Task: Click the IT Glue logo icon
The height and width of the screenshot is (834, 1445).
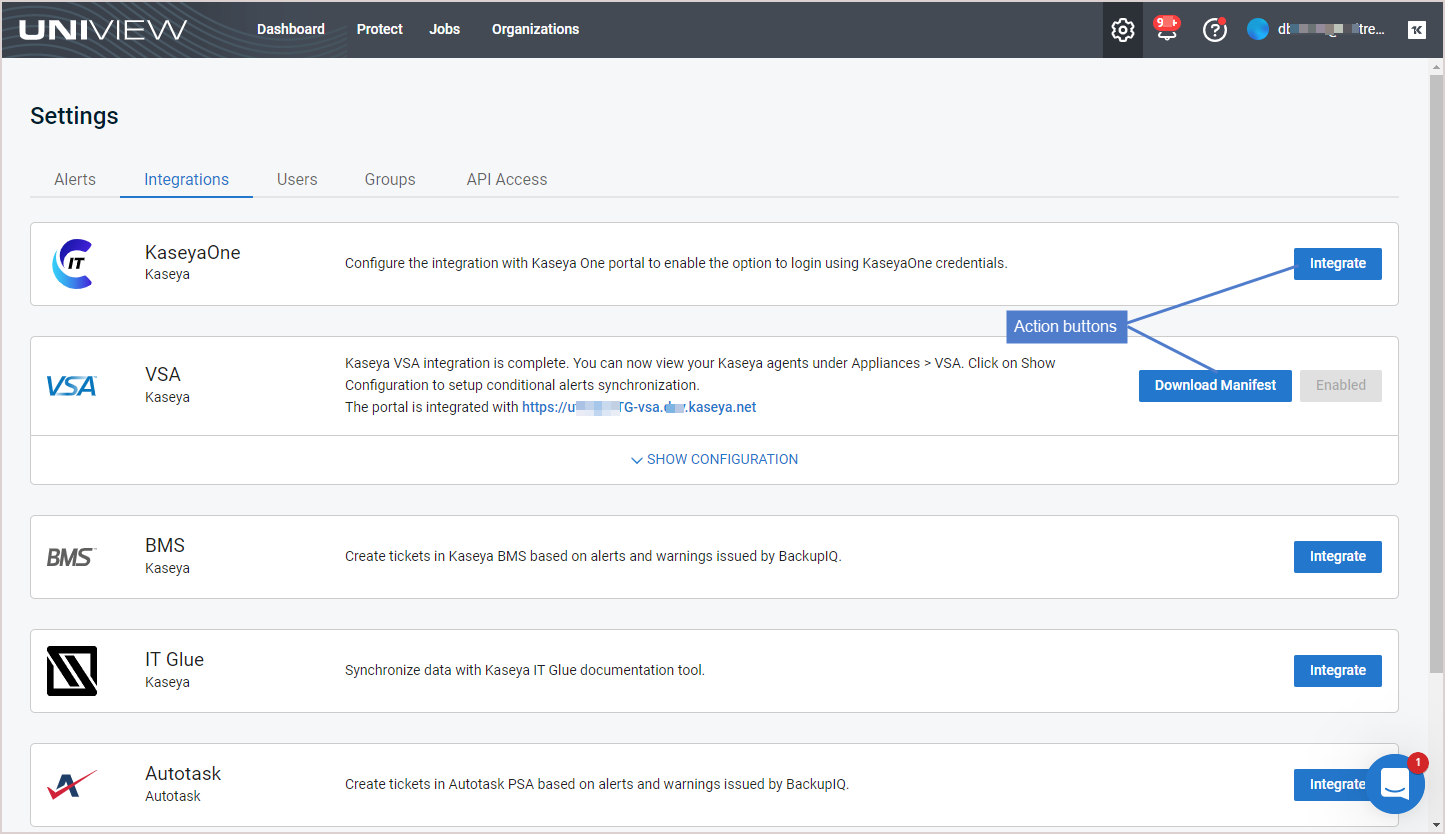Action: [72, 671]
